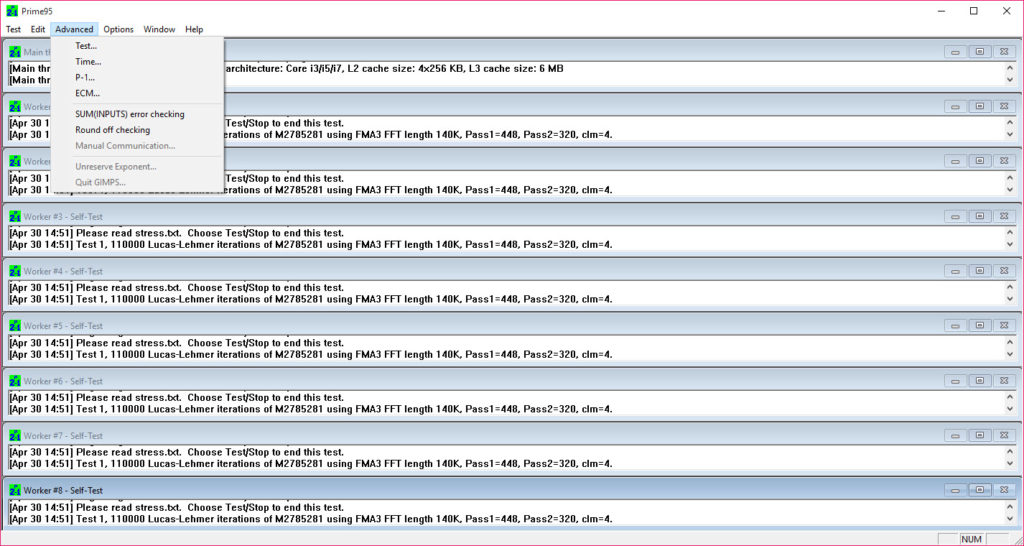The height and width of the screenshot is (546, 1024).
Task: Open the Window menu
Action: coord(159,29)
